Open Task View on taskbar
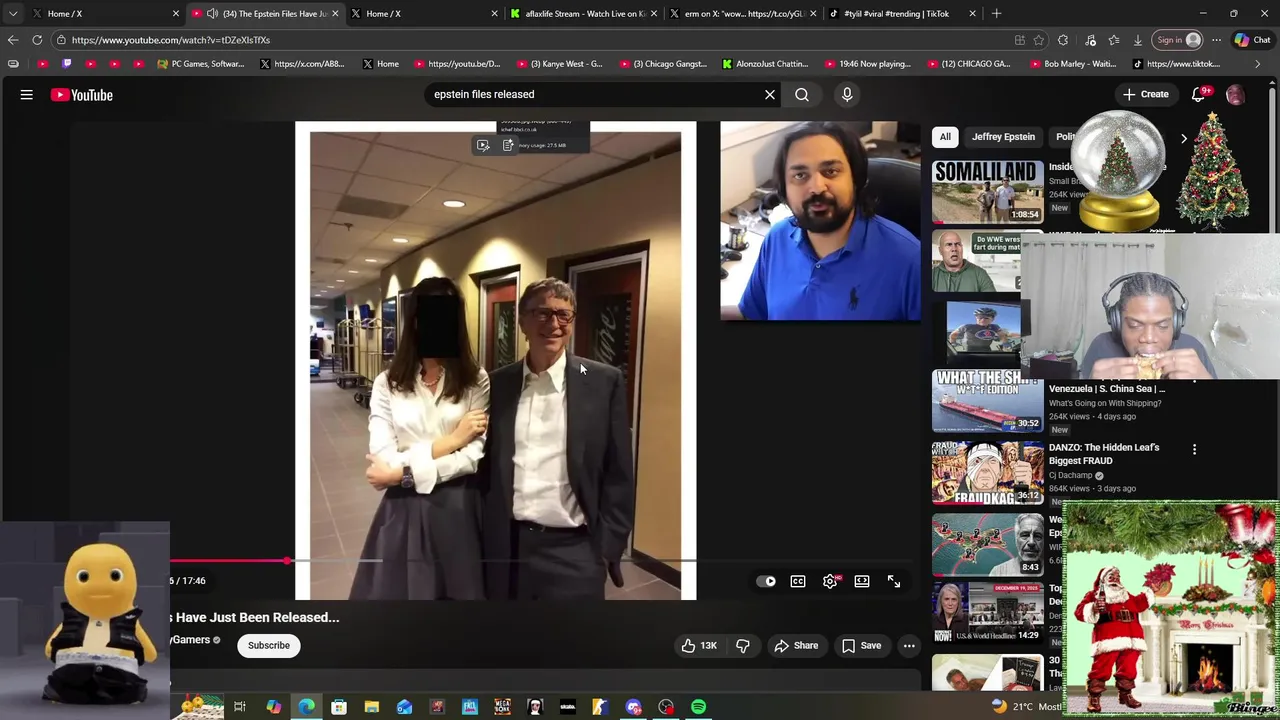The height and width of the screenshot is (720, 1280). (240, 707)
